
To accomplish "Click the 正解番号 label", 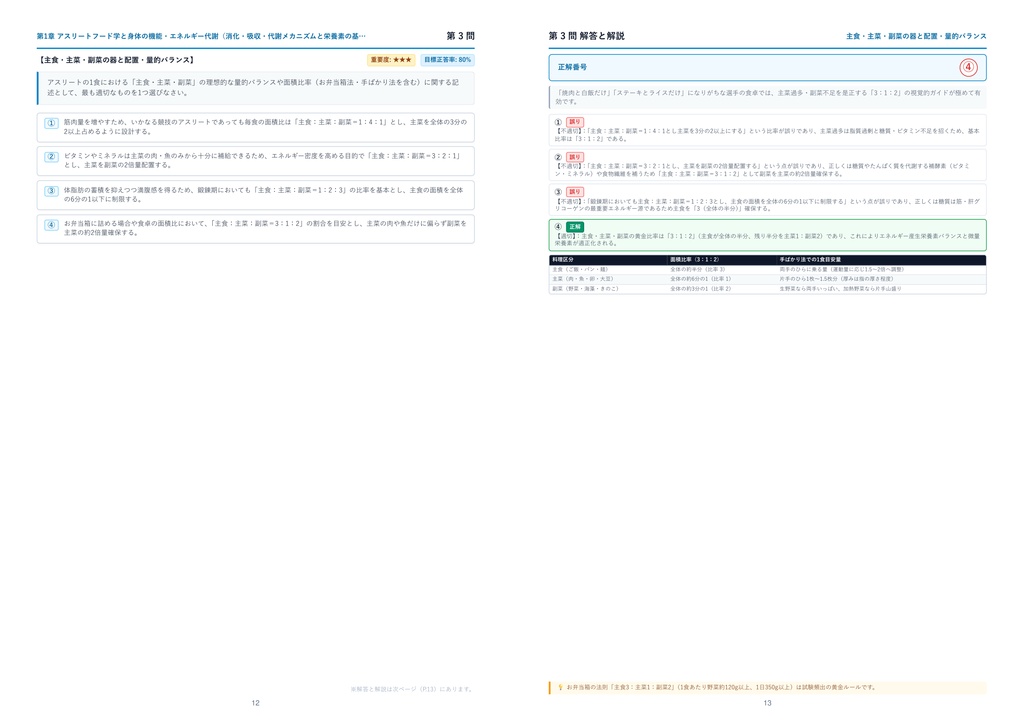I will [x=572, y=67].
